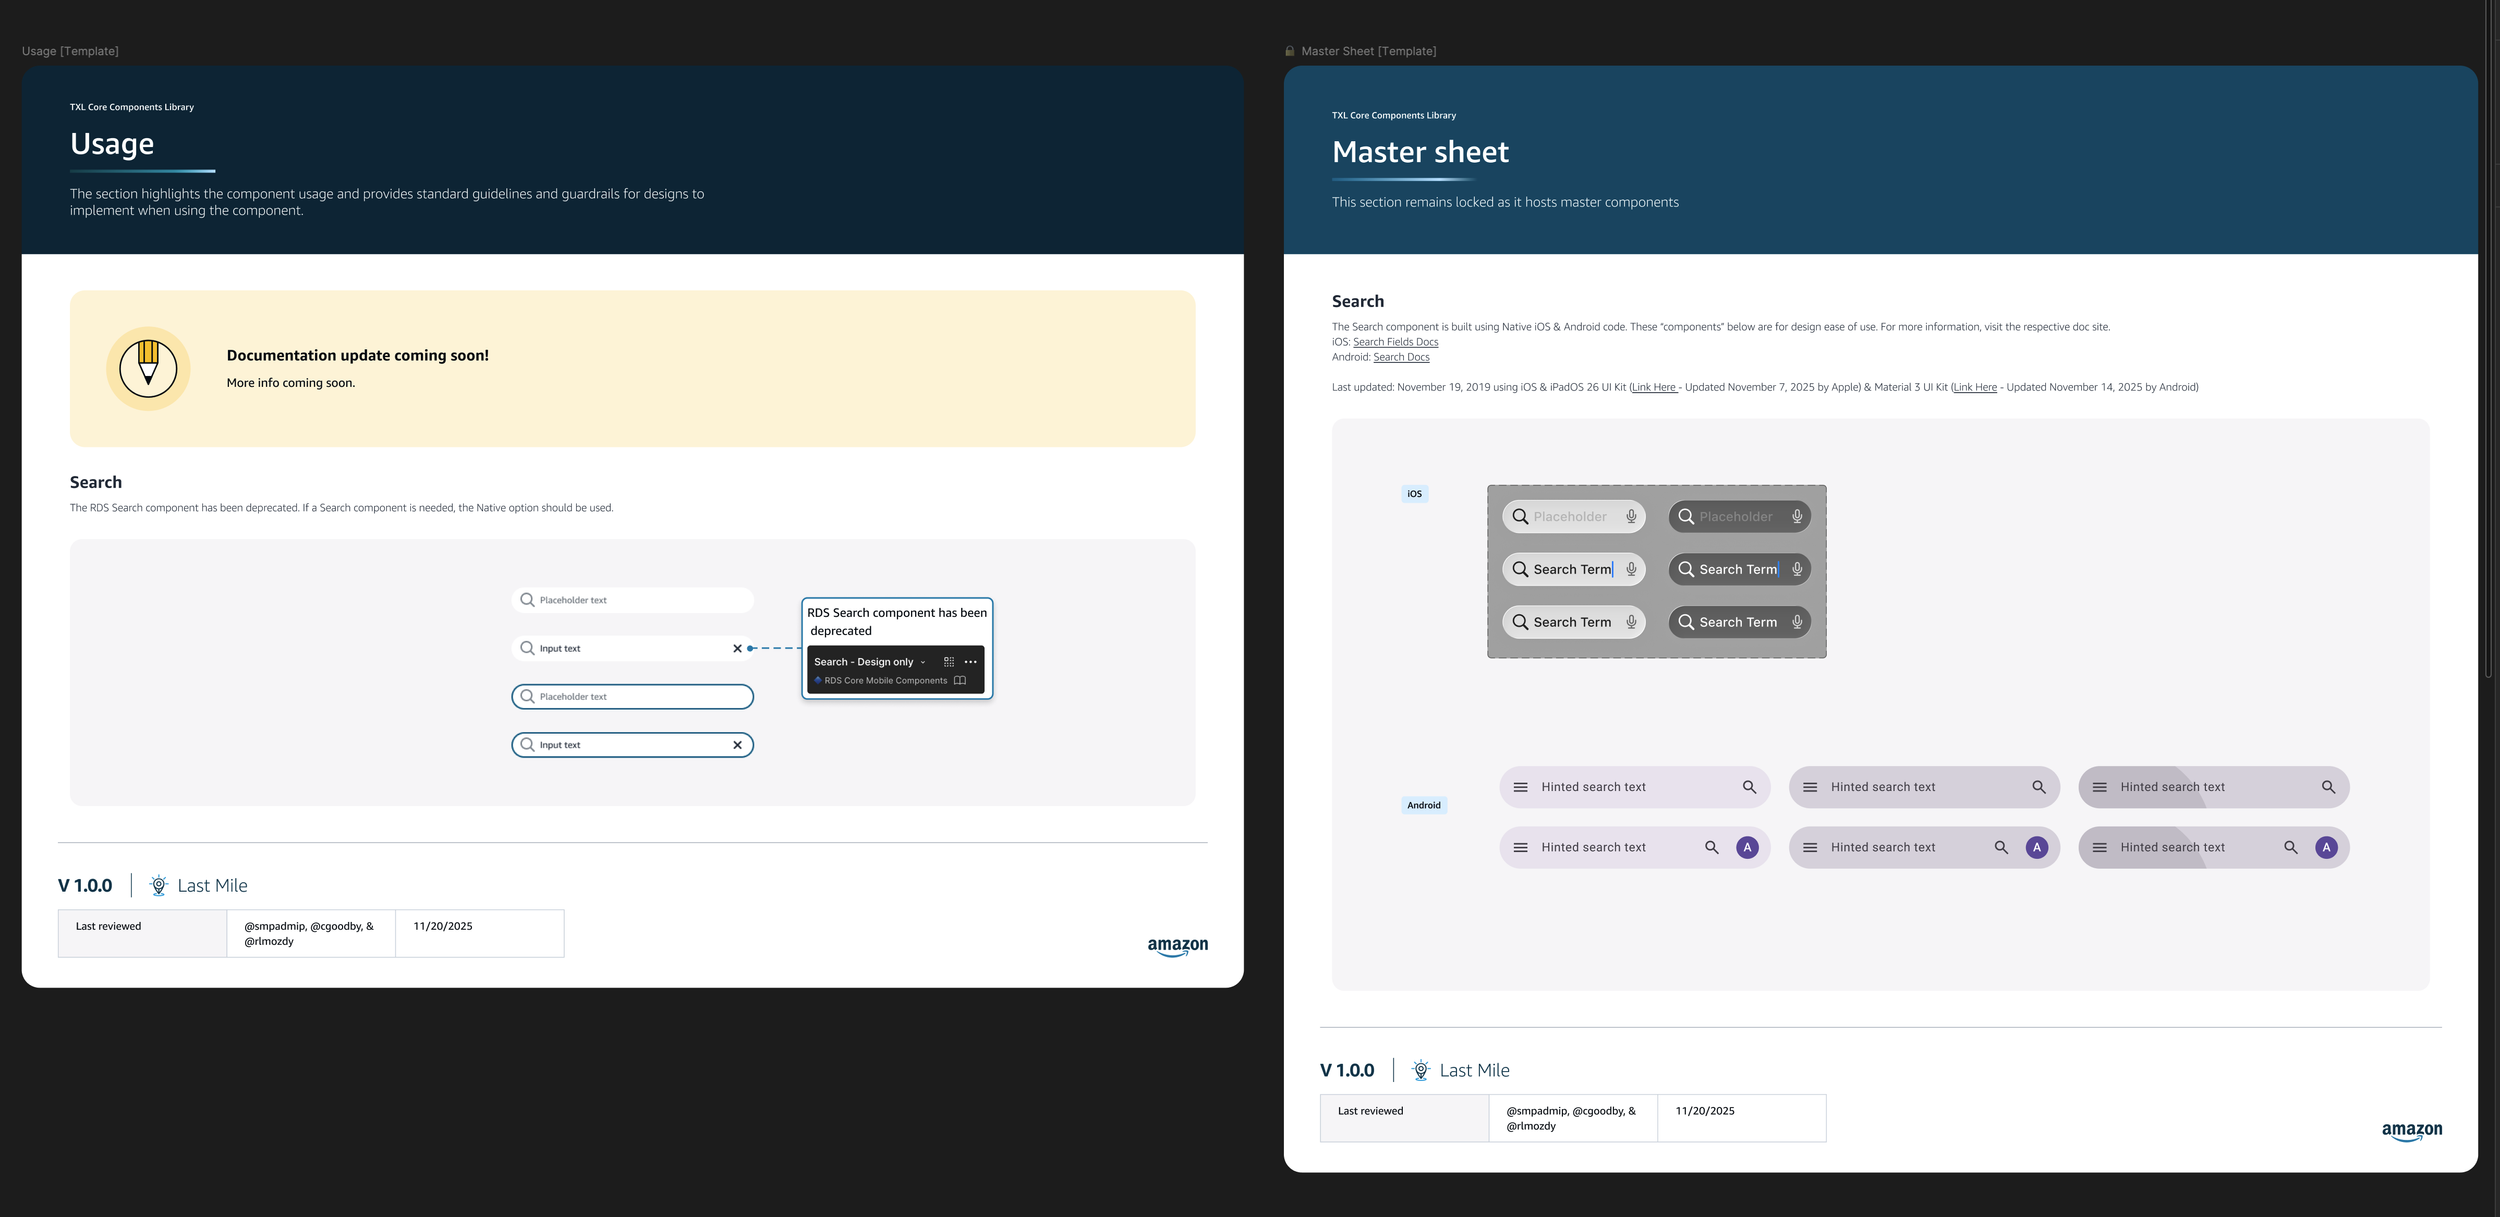The width and height of the screenshot is (2500, 1217).
Task: Click the search icon in the pressed-state Android bar without avatar
Action: click(2328, 787)
